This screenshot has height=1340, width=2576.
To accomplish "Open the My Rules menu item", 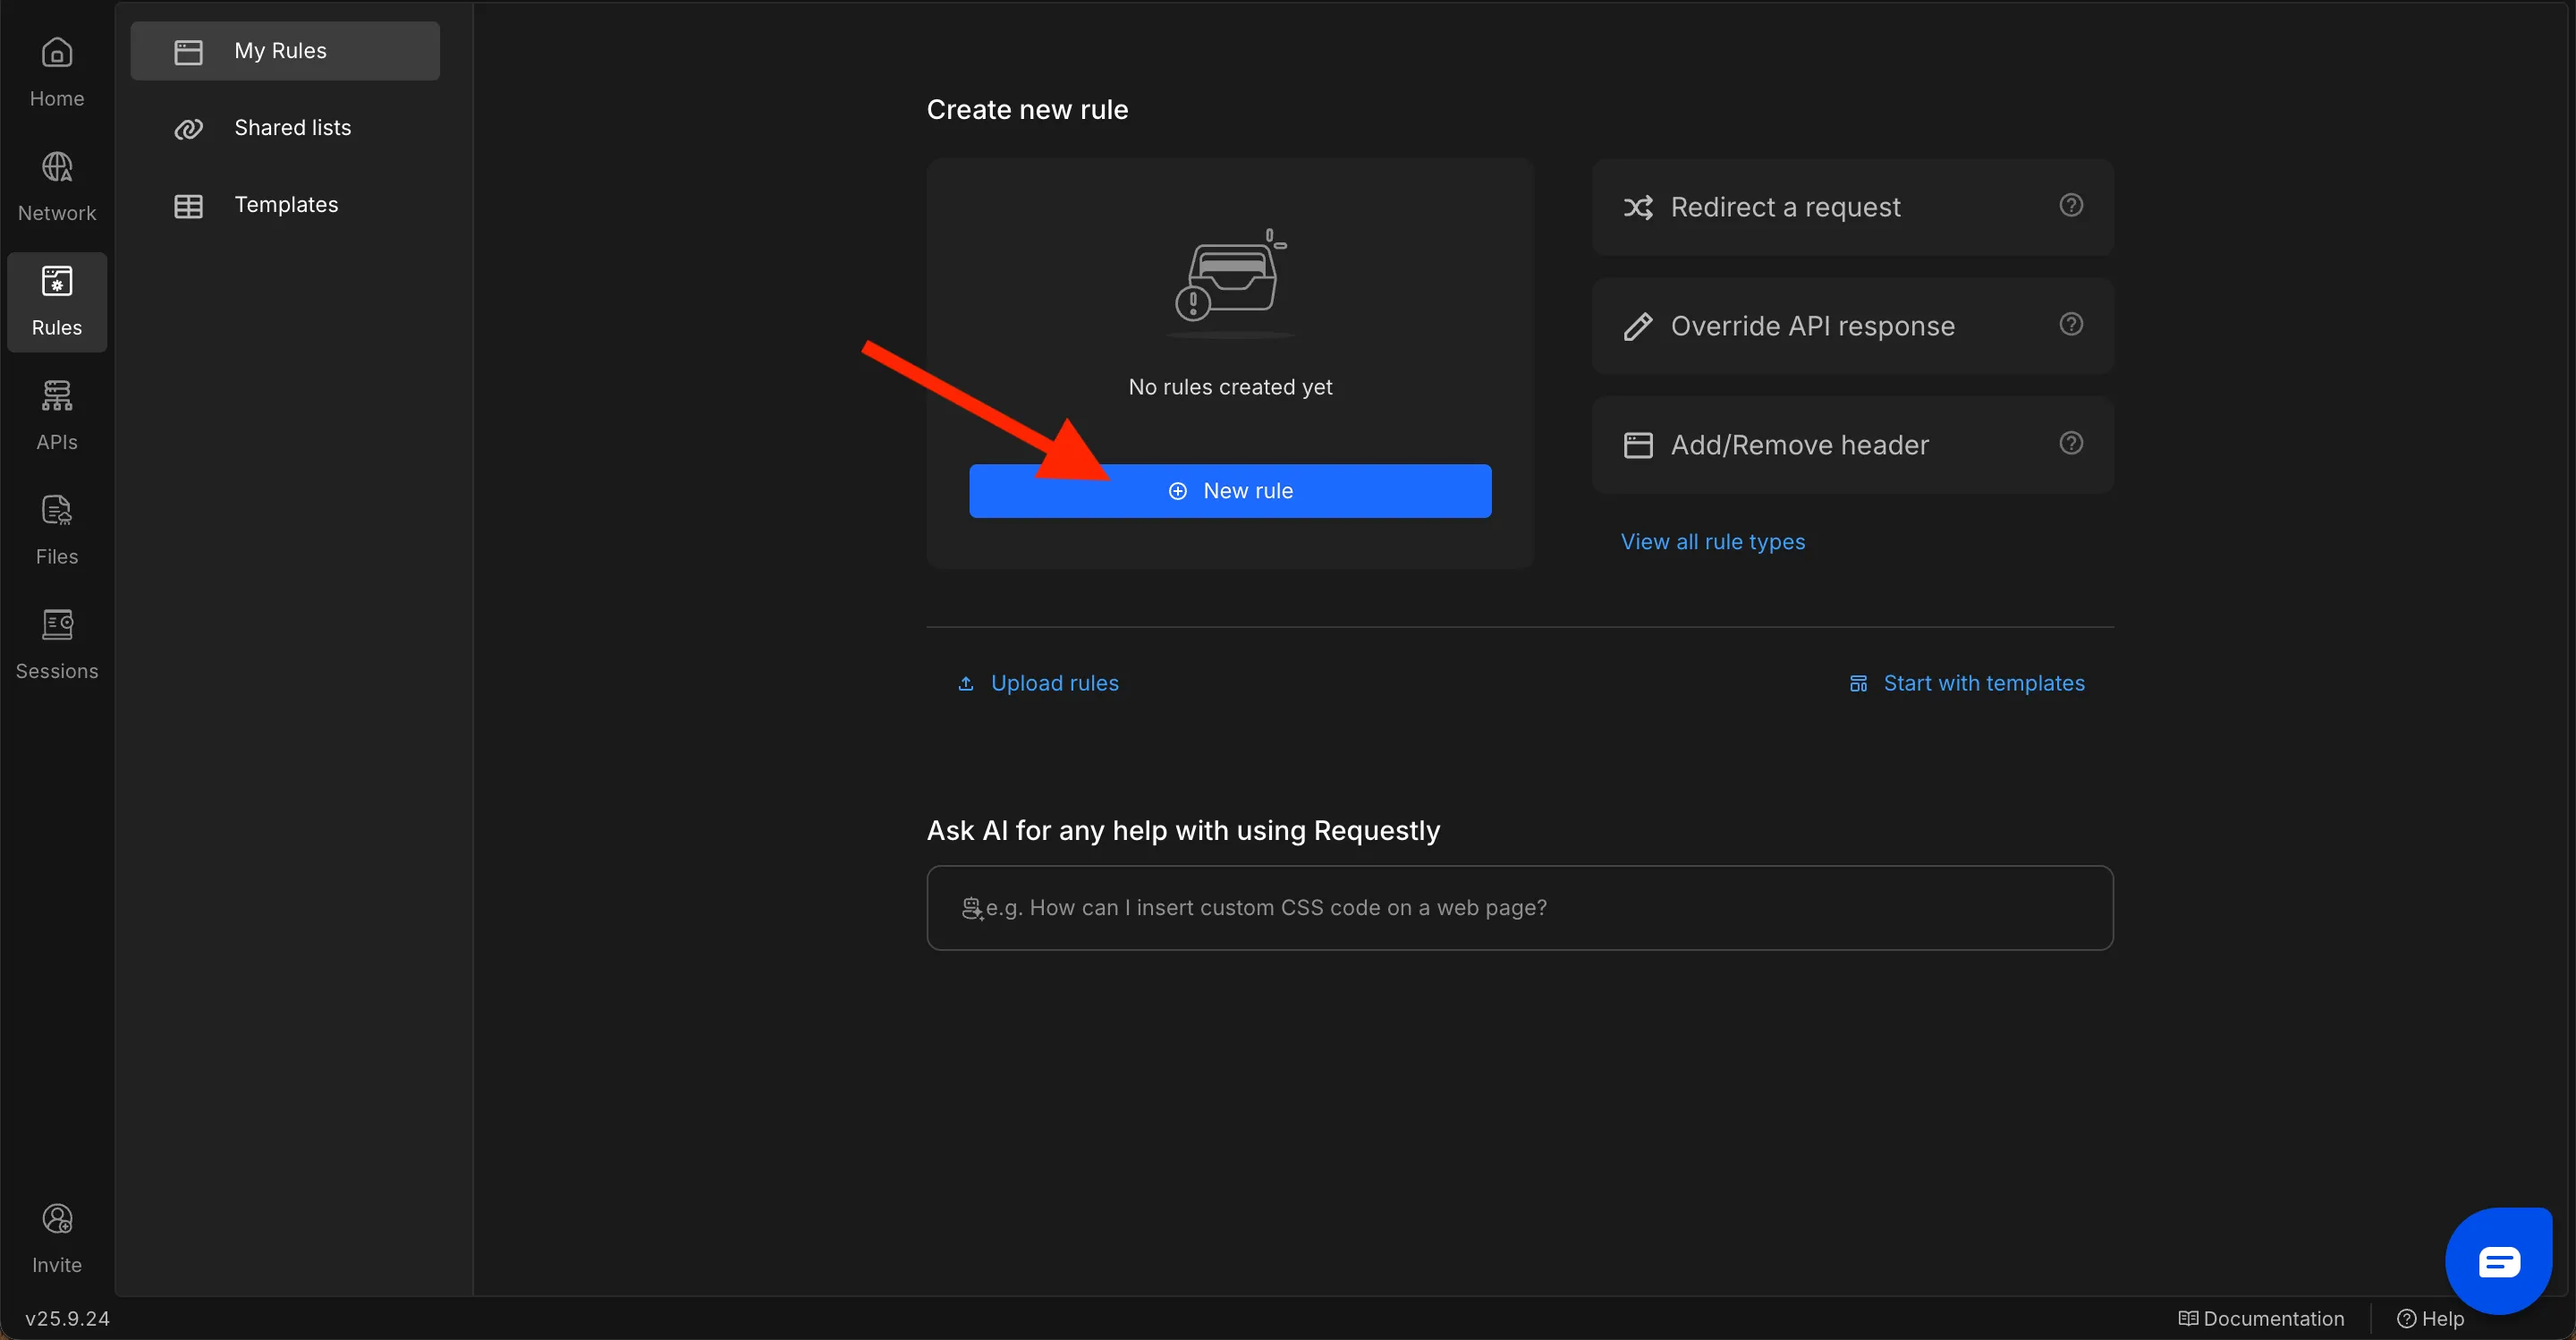I will point(285,51).
